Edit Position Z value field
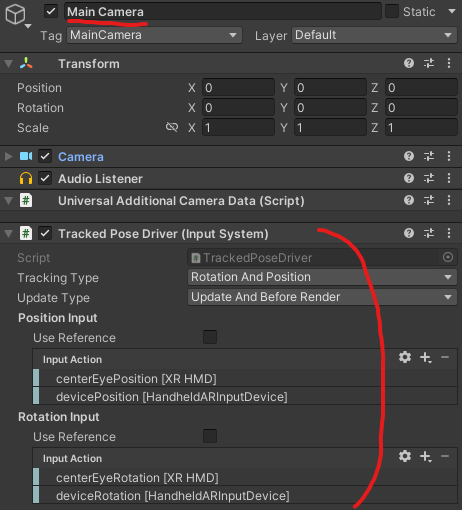This screenshot has height=510, width=462. pyautogui.click(x=421, y=88)
